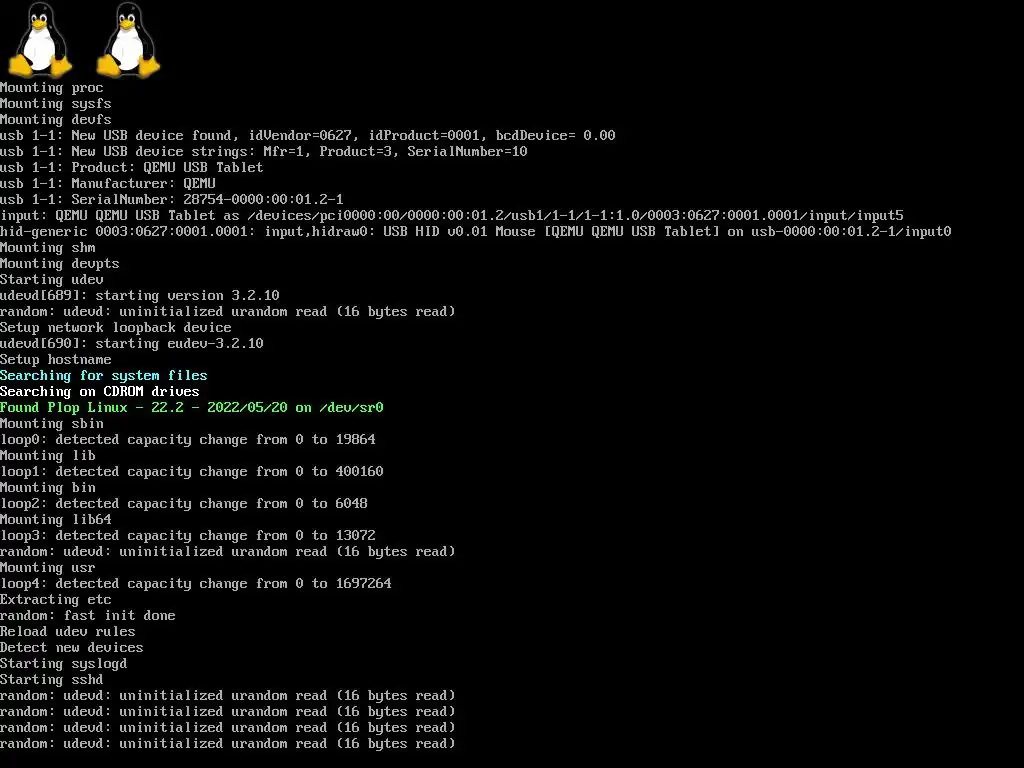Click the 'Extracting etc' line

(56, 600)
